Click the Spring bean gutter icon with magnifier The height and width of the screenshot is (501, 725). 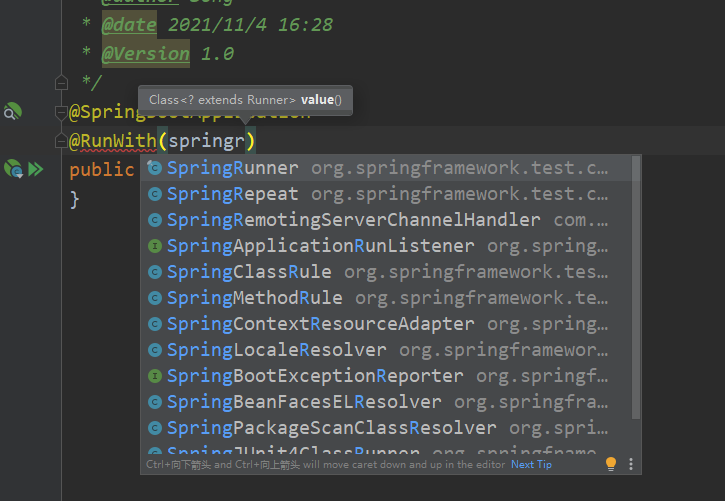click(x=12, y=111)
